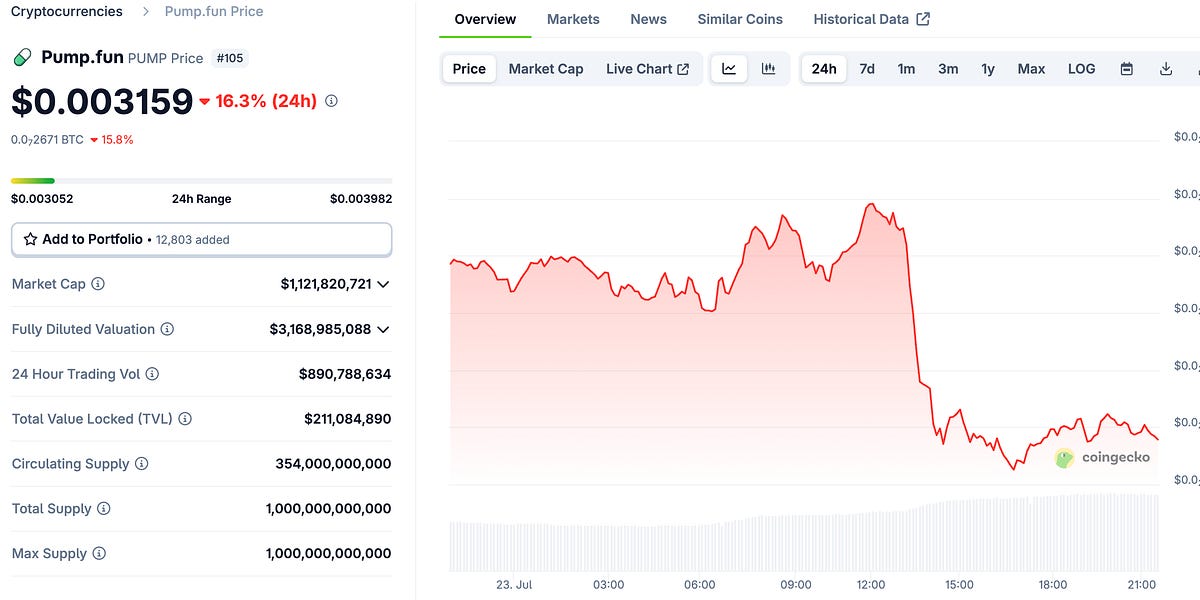Open Live Chart via its external link icon
This screenshot has height=600, width=1200.
pos(683,69)
